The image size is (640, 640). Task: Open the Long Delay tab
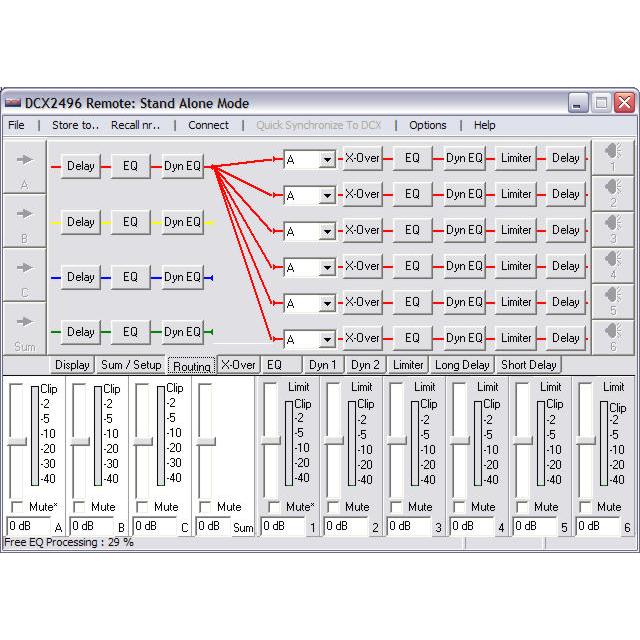coord(462,365)
